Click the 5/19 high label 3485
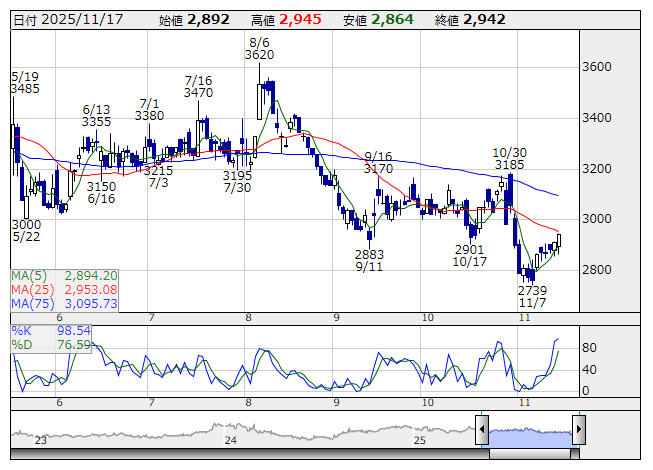This screenshot has height=470, width=653. pos(25,90)
